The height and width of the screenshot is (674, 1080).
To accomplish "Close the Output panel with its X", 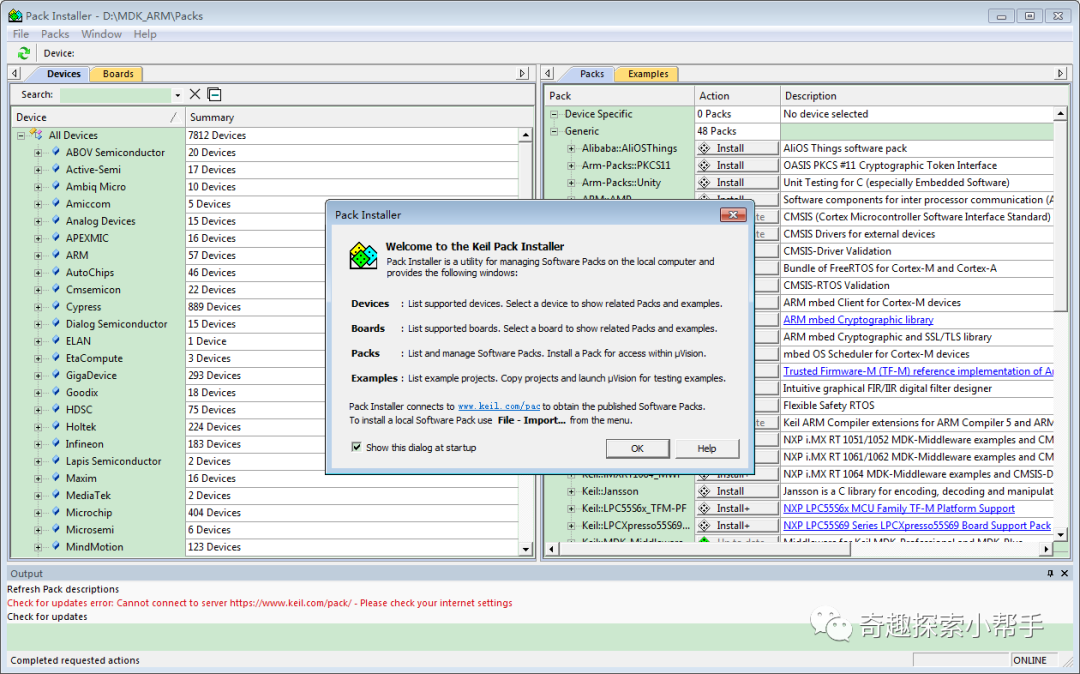I will pos(1064,573).
